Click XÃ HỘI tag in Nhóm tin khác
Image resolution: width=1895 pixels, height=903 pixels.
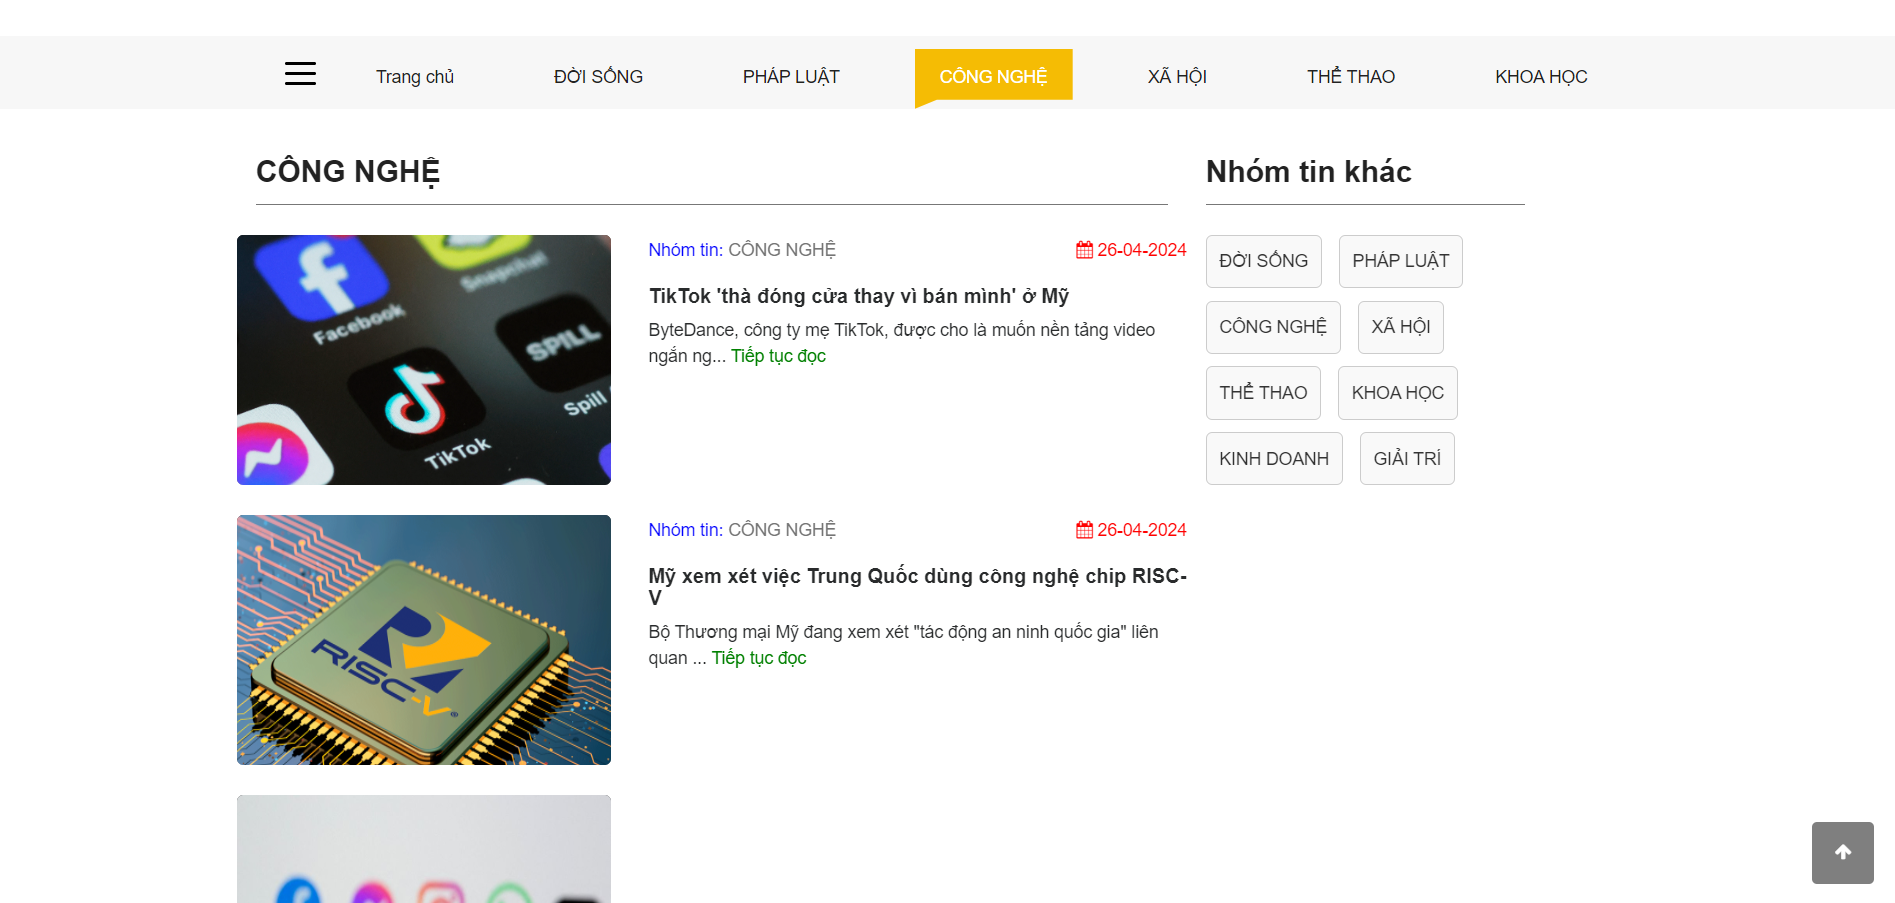tap(1401, 327)
